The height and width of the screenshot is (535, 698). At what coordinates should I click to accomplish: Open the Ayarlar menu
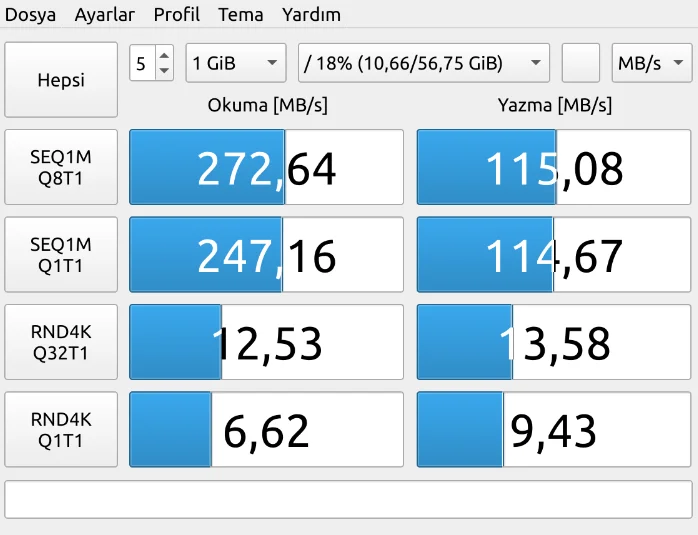pyautogui.click(x=105, y=15)
